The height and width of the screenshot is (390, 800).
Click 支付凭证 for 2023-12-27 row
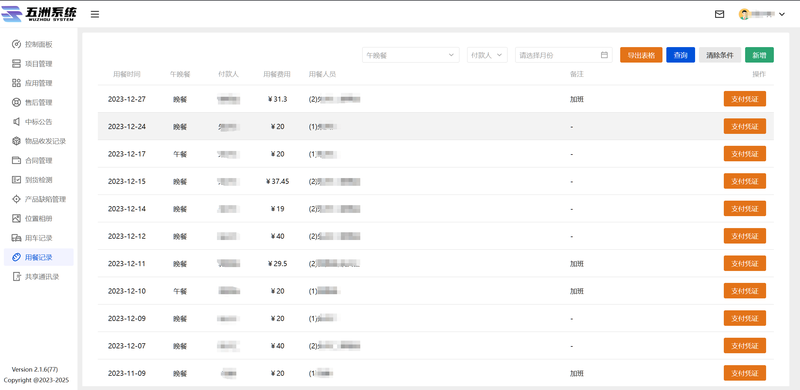[x=744, y=99]
